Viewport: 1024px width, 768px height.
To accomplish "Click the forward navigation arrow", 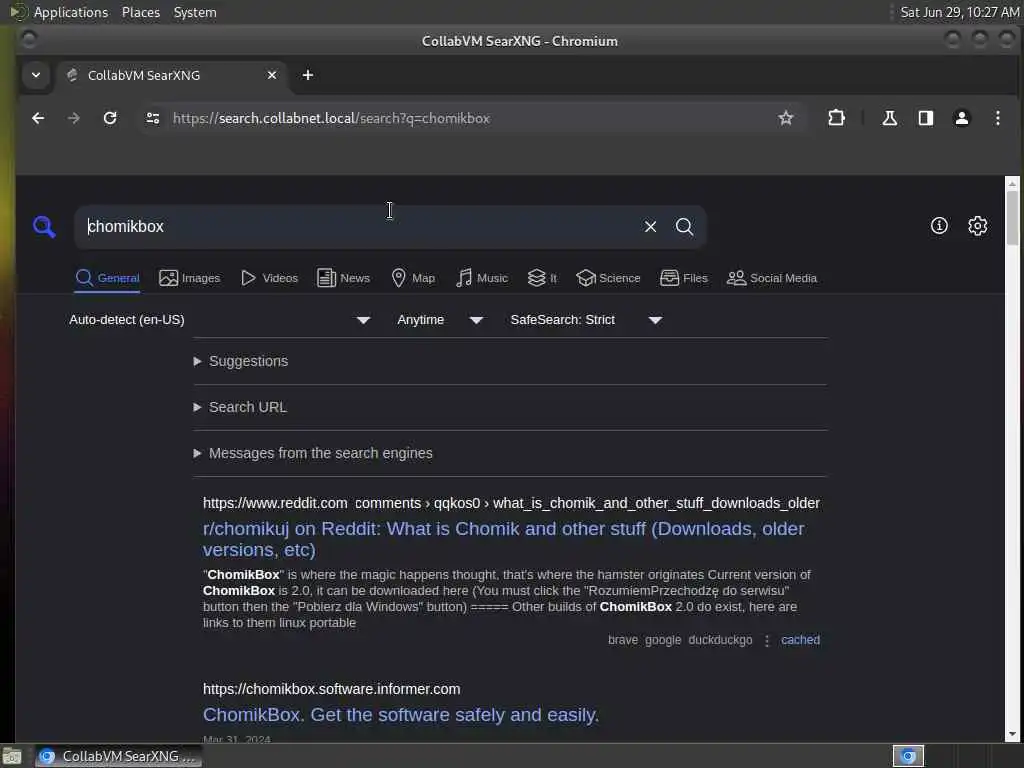I will (x=74, y=118).
